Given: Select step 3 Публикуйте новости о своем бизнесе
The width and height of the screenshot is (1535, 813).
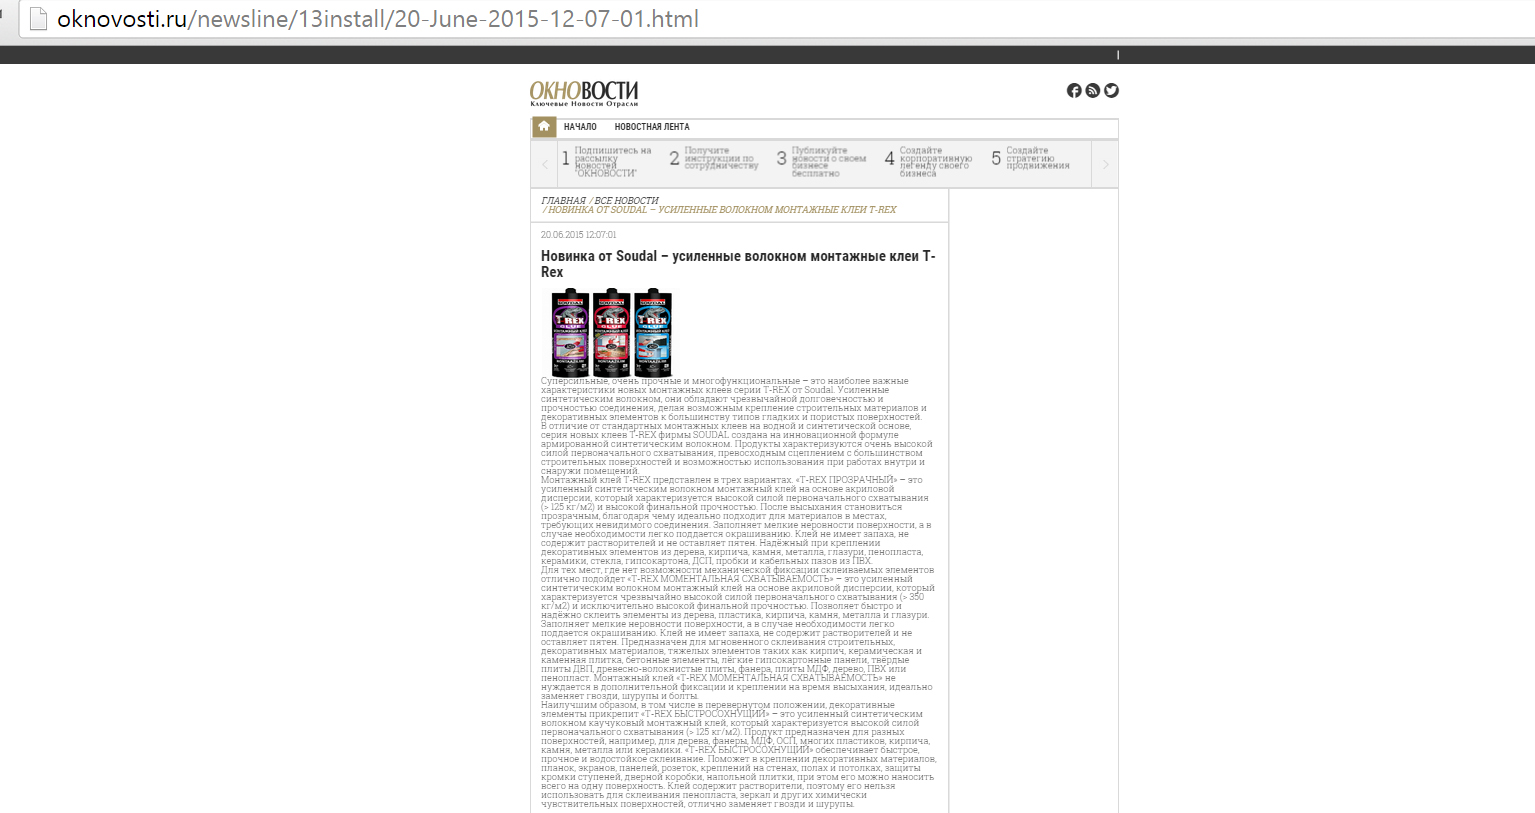Looking at the screenshot, I should (822, 162).
